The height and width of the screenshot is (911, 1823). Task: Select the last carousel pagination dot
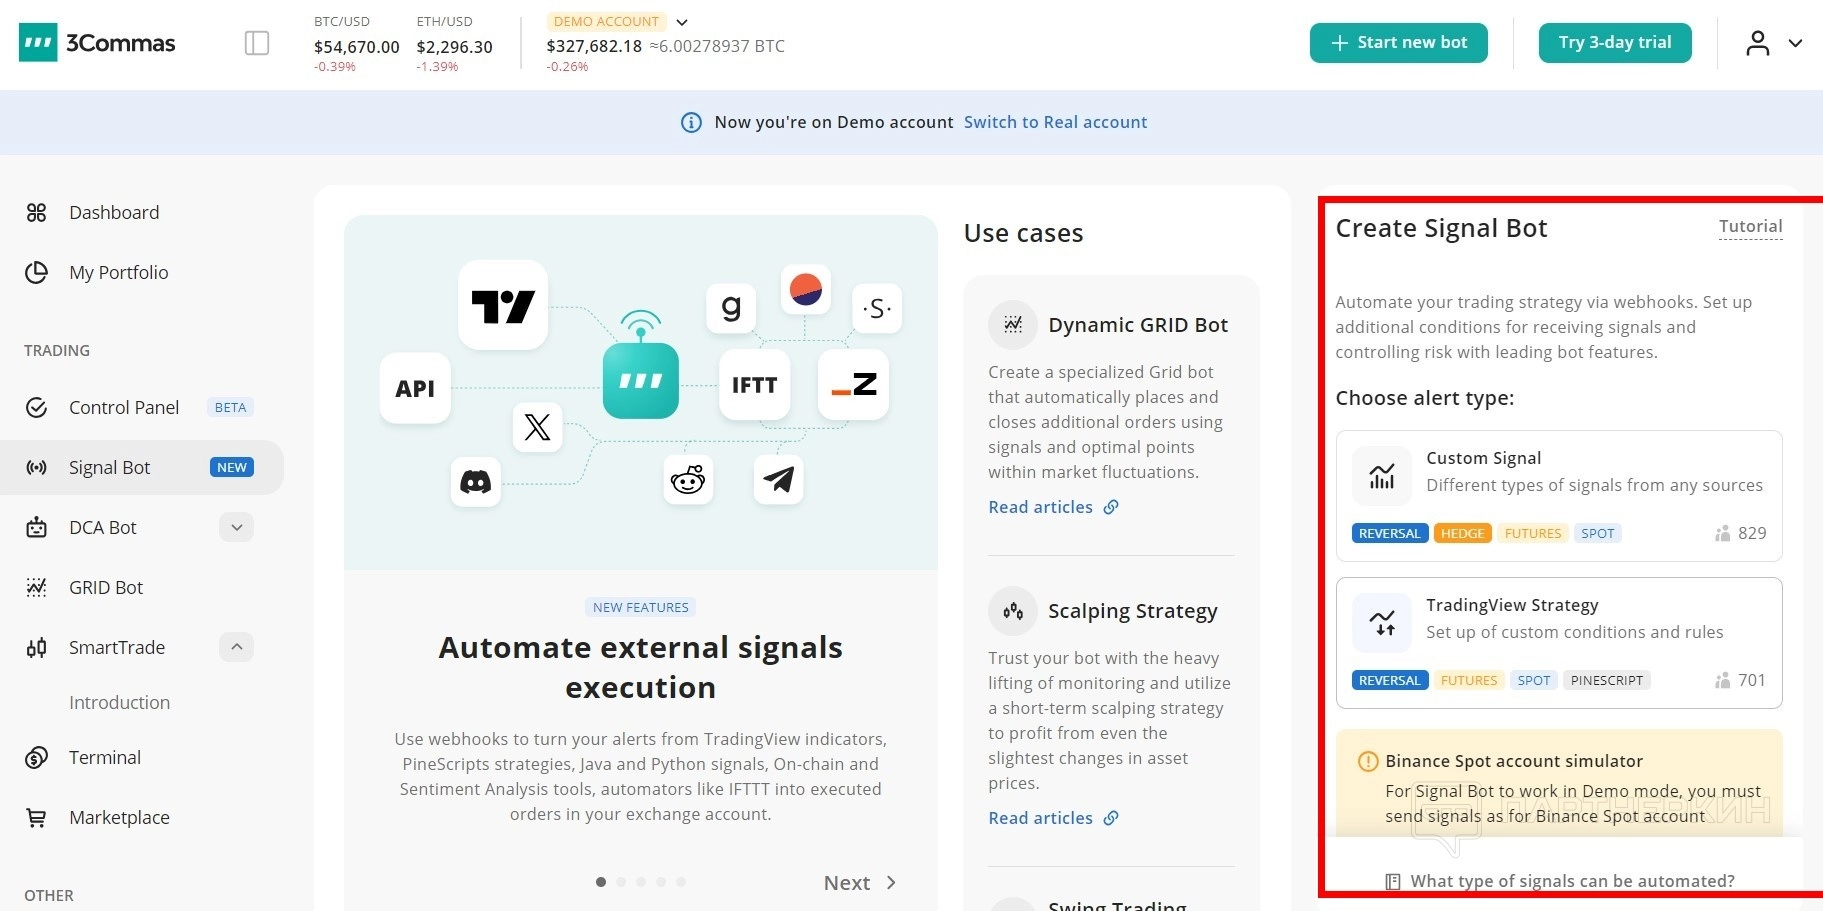681,882
